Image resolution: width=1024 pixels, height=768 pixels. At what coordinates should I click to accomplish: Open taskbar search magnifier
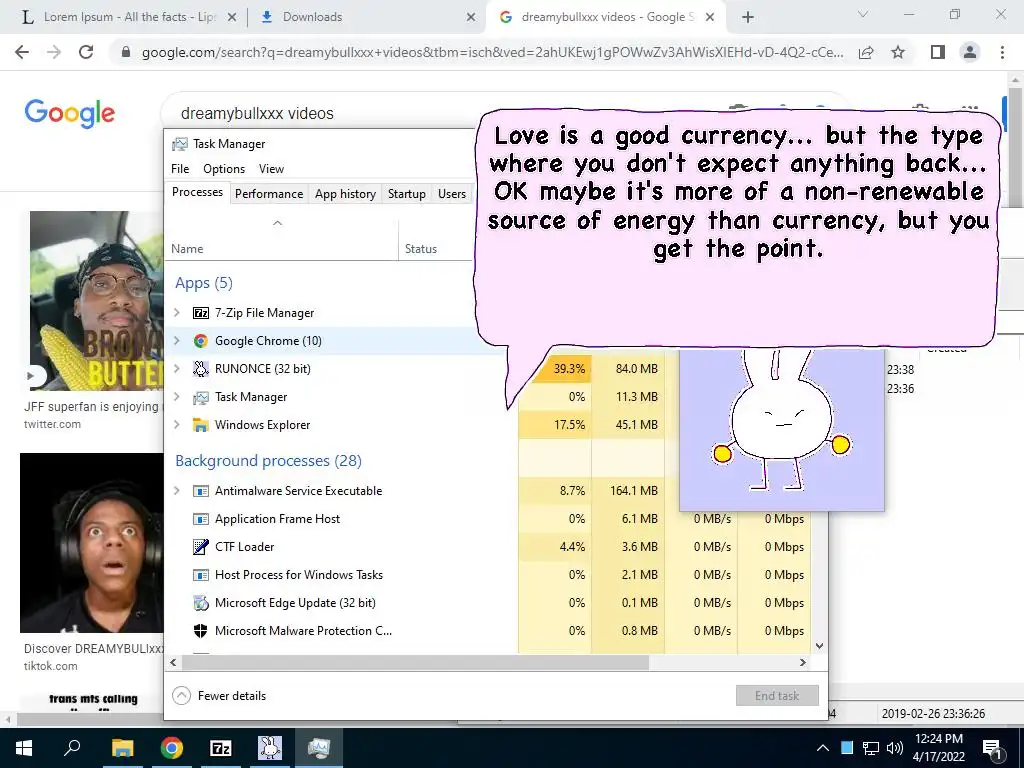[x=72, y=748]
